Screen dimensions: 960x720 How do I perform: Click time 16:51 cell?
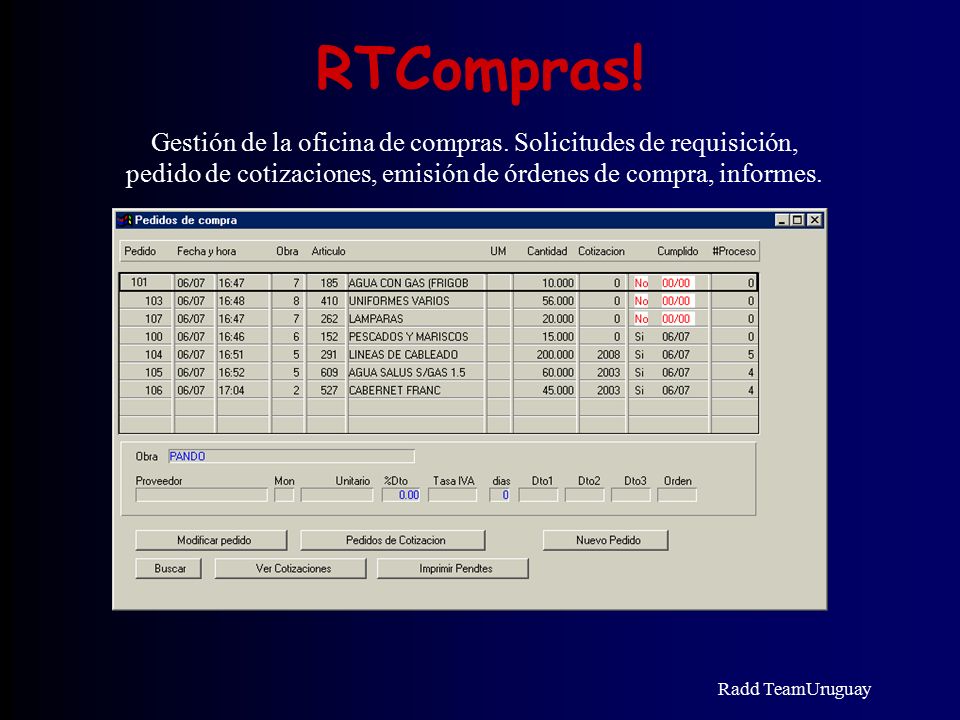click(x=244, y=354)
